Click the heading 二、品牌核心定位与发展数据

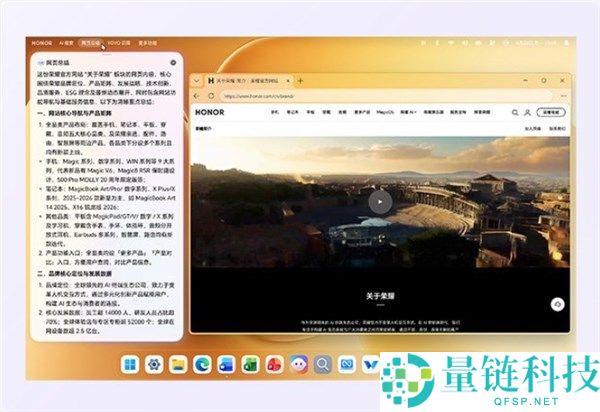coord(75,274)
